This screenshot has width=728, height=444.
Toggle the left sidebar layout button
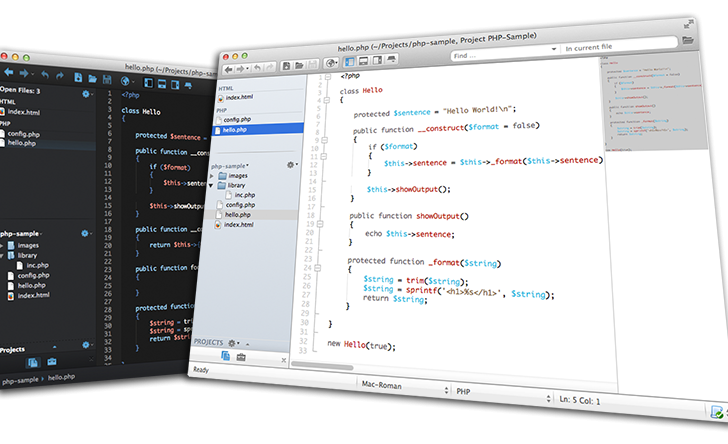pyautogui.click(x=350, y=63)
